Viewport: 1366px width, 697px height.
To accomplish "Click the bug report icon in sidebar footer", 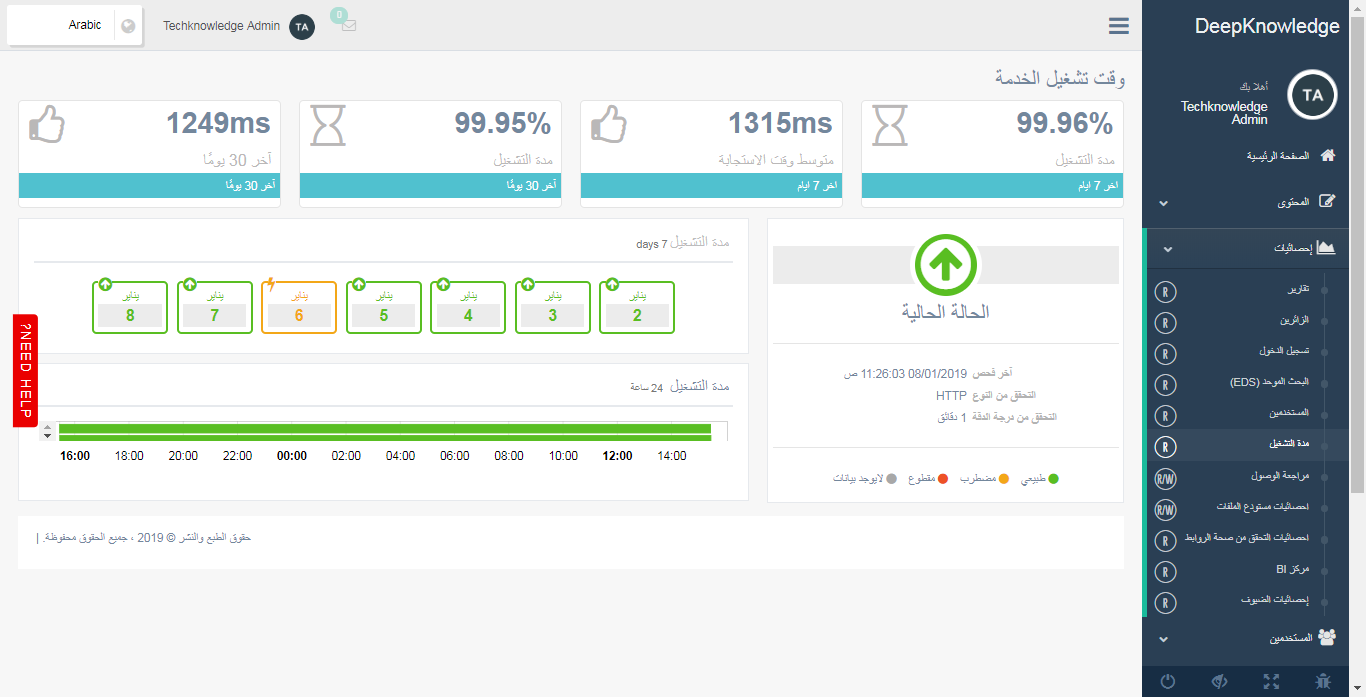I will tap(1323, 681).
